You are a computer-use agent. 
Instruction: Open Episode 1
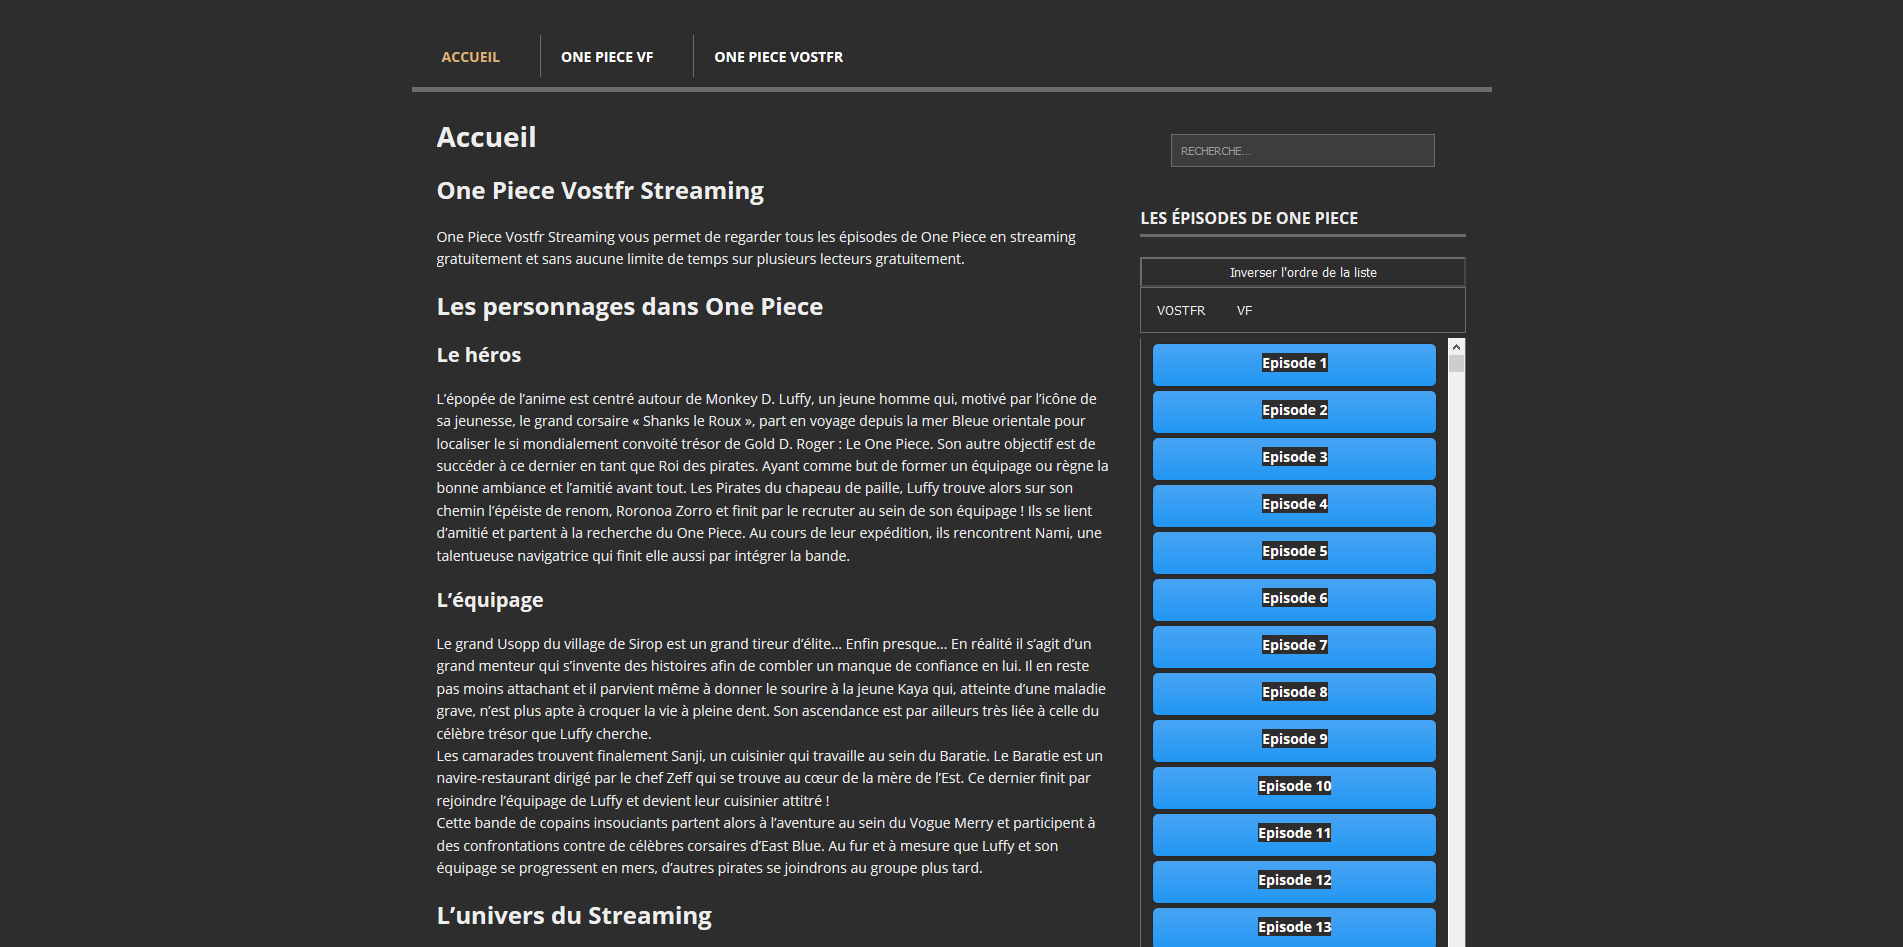1294,364
